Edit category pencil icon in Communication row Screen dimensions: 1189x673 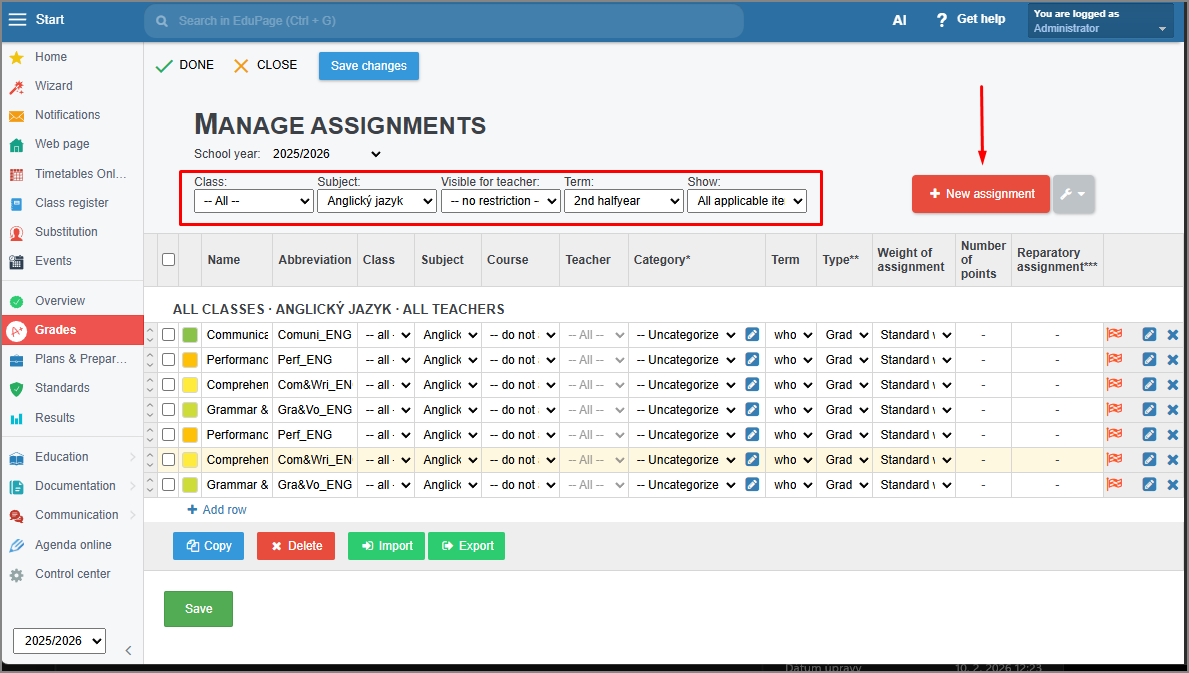(x=752, y=335)
